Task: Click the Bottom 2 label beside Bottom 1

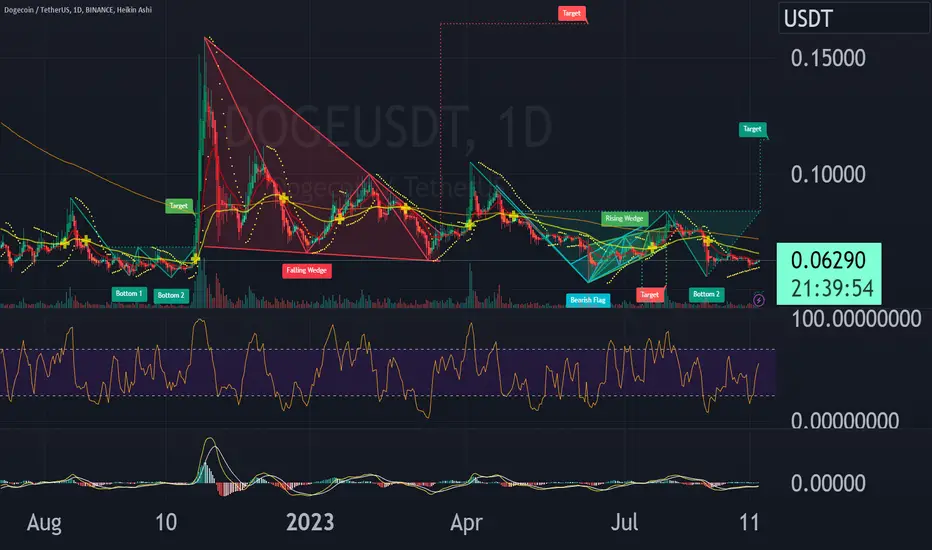Action: 171,296
